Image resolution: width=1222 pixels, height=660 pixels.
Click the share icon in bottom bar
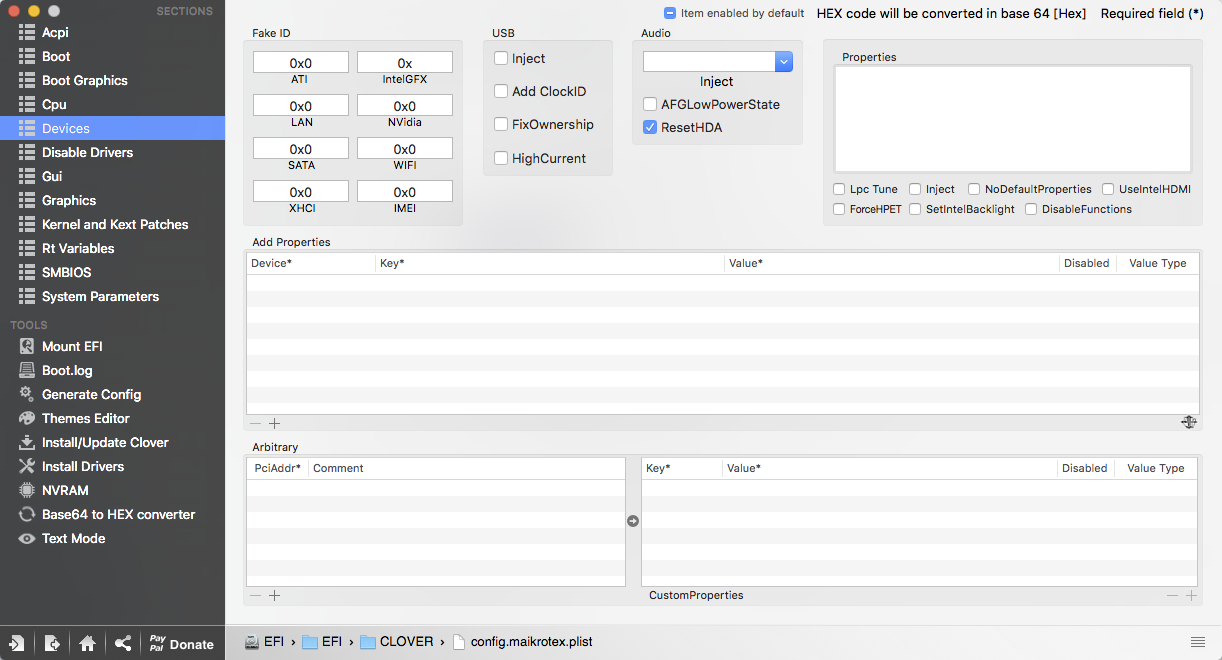coord(122,644)
